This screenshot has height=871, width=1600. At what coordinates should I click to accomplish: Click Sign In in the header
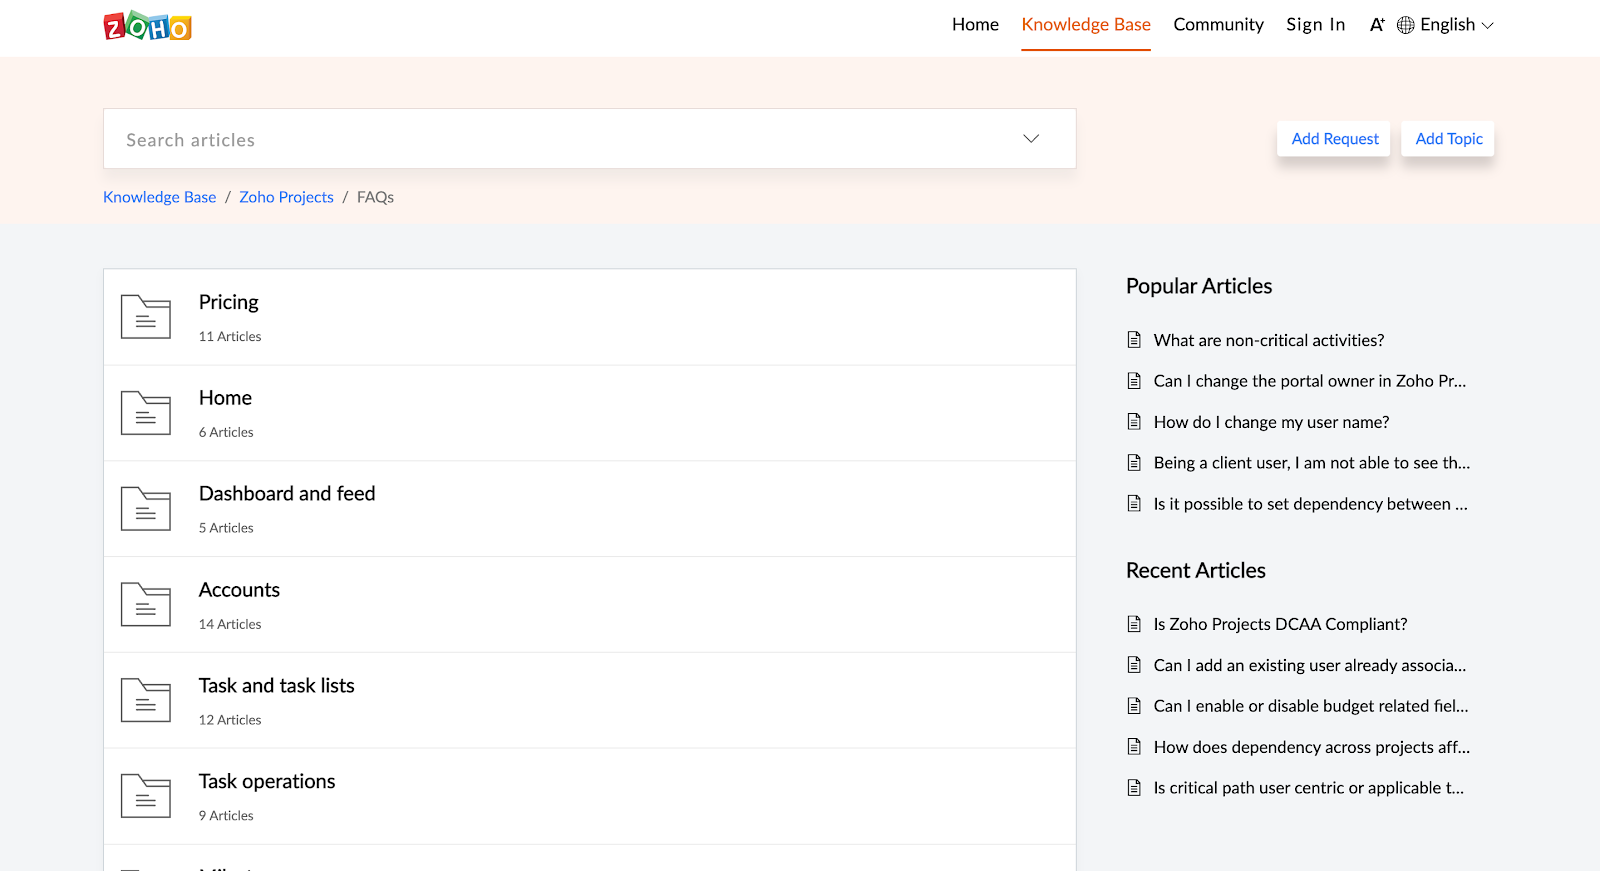(x=1316, y=25)
